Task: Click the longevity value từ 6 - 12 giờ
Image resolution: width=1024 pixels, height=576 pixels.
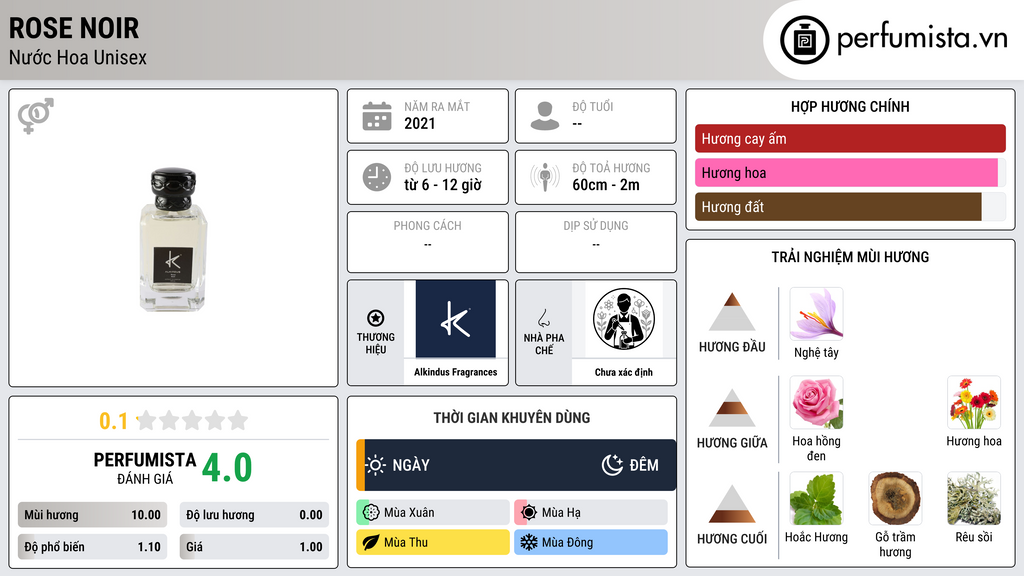Action: pos(443,185)
